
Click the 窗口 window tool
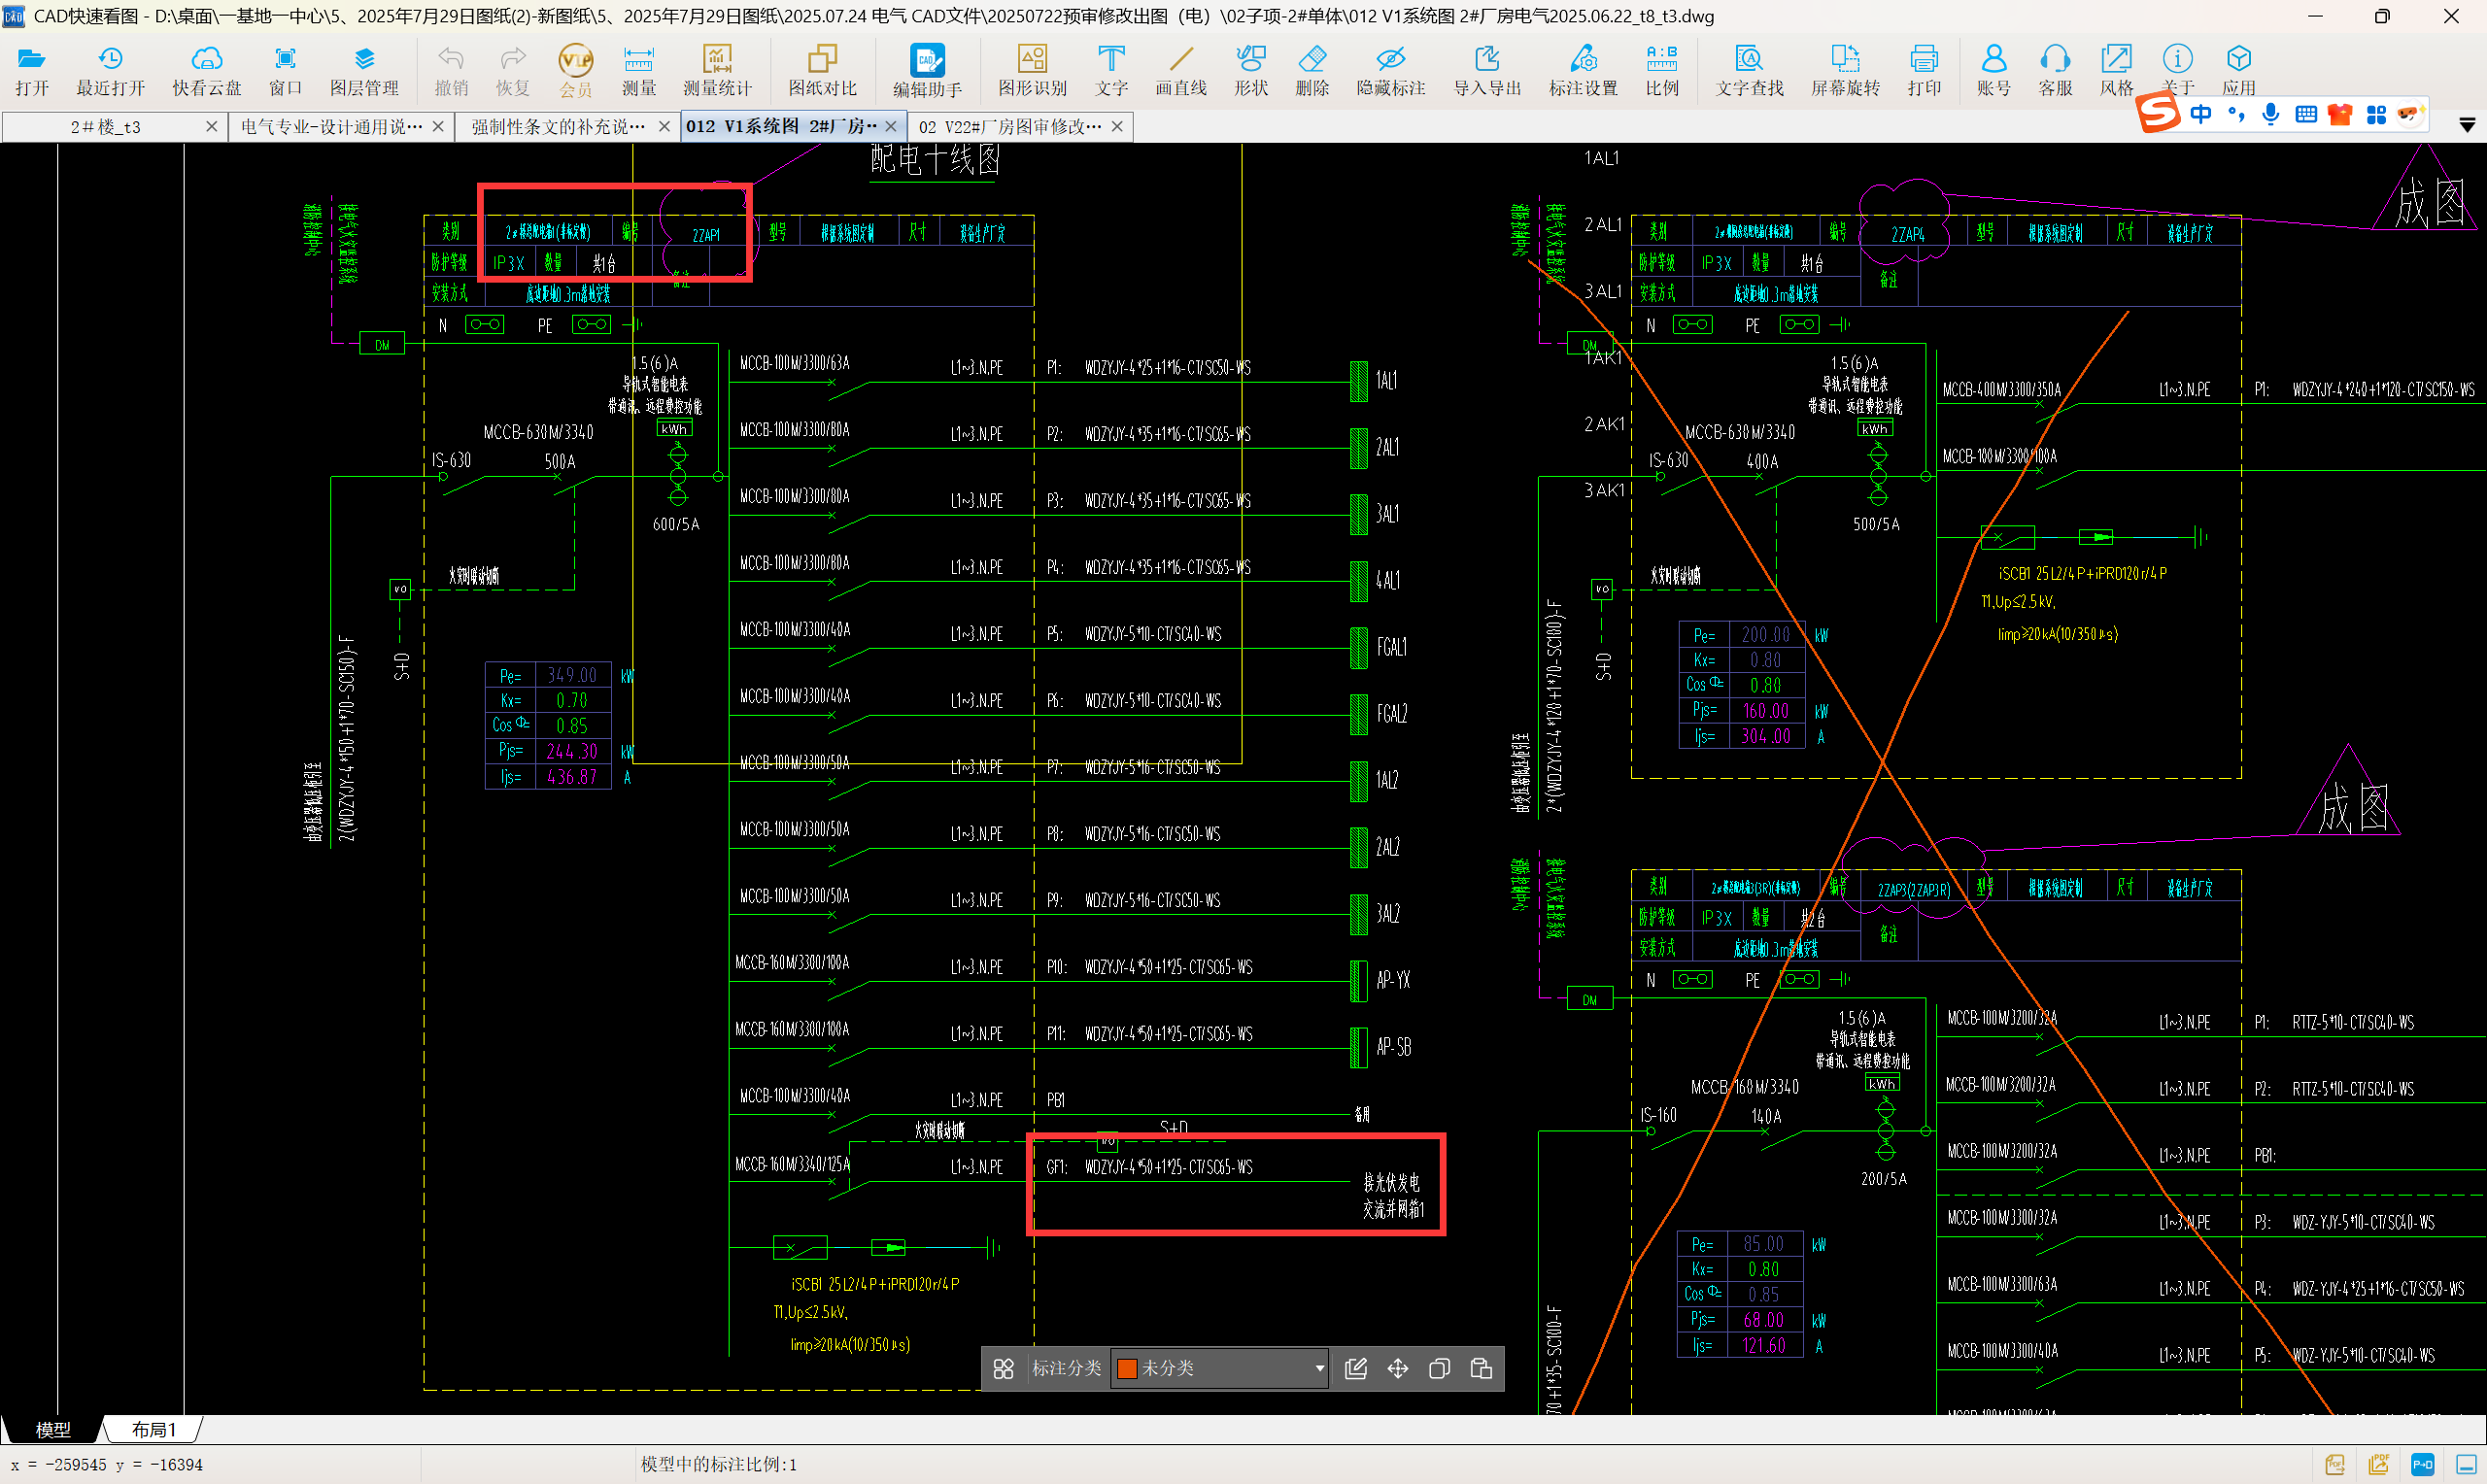point(285,70)
